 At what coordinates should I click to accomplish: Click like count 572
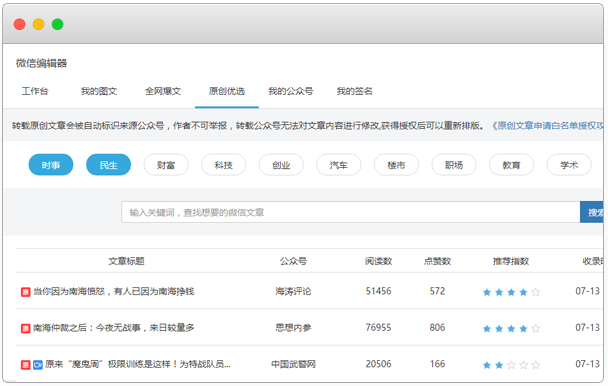(x=437, y=291)
